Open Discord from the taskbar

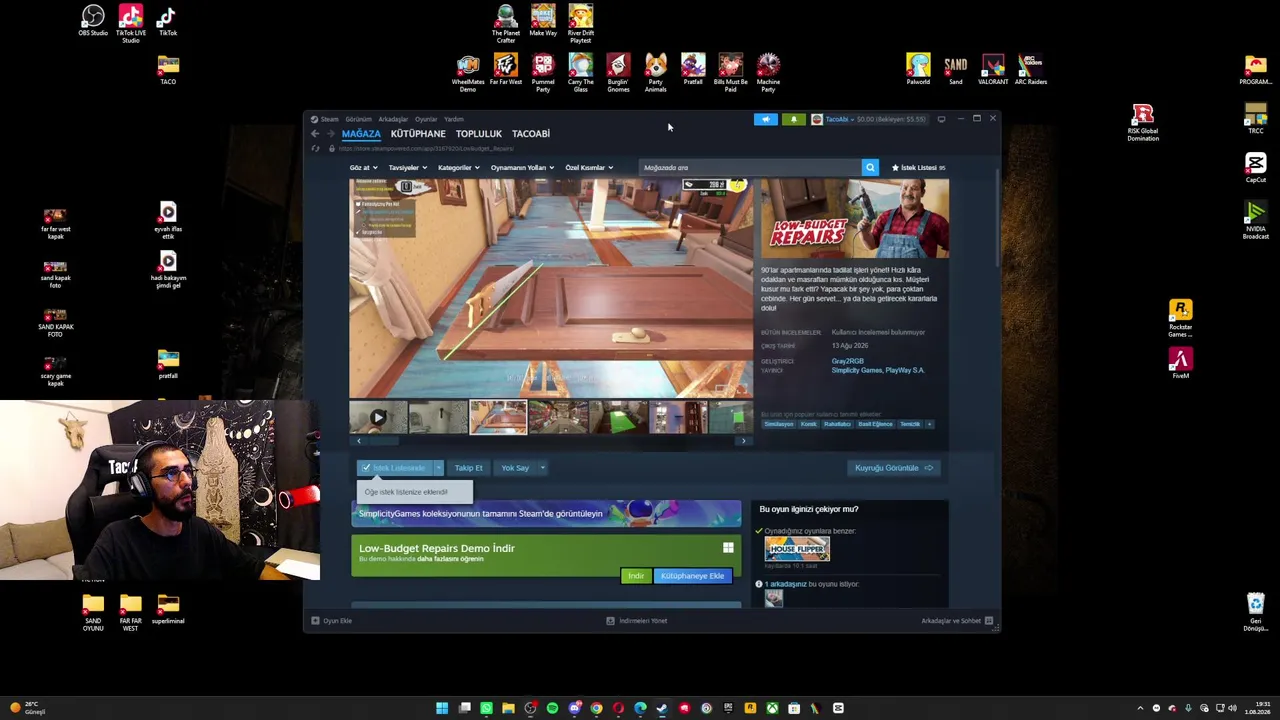574,708
